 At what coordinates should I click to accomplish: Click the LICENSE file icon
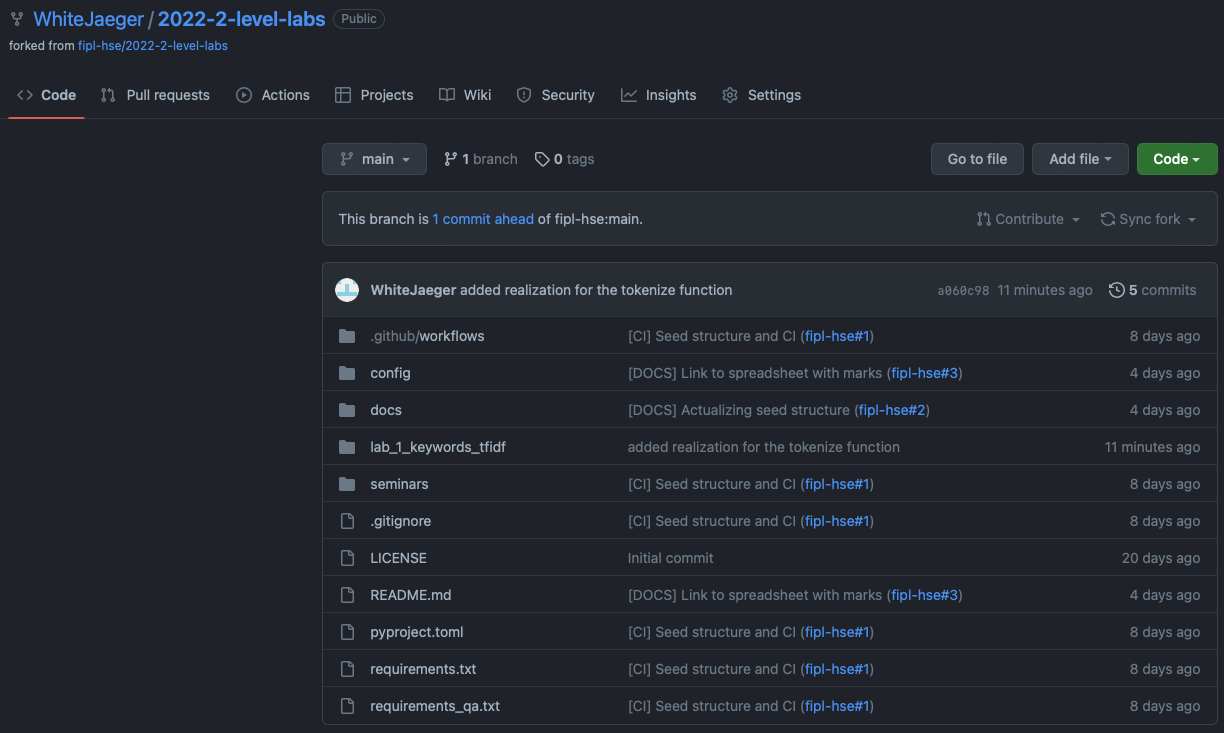[x=347, y=558]
